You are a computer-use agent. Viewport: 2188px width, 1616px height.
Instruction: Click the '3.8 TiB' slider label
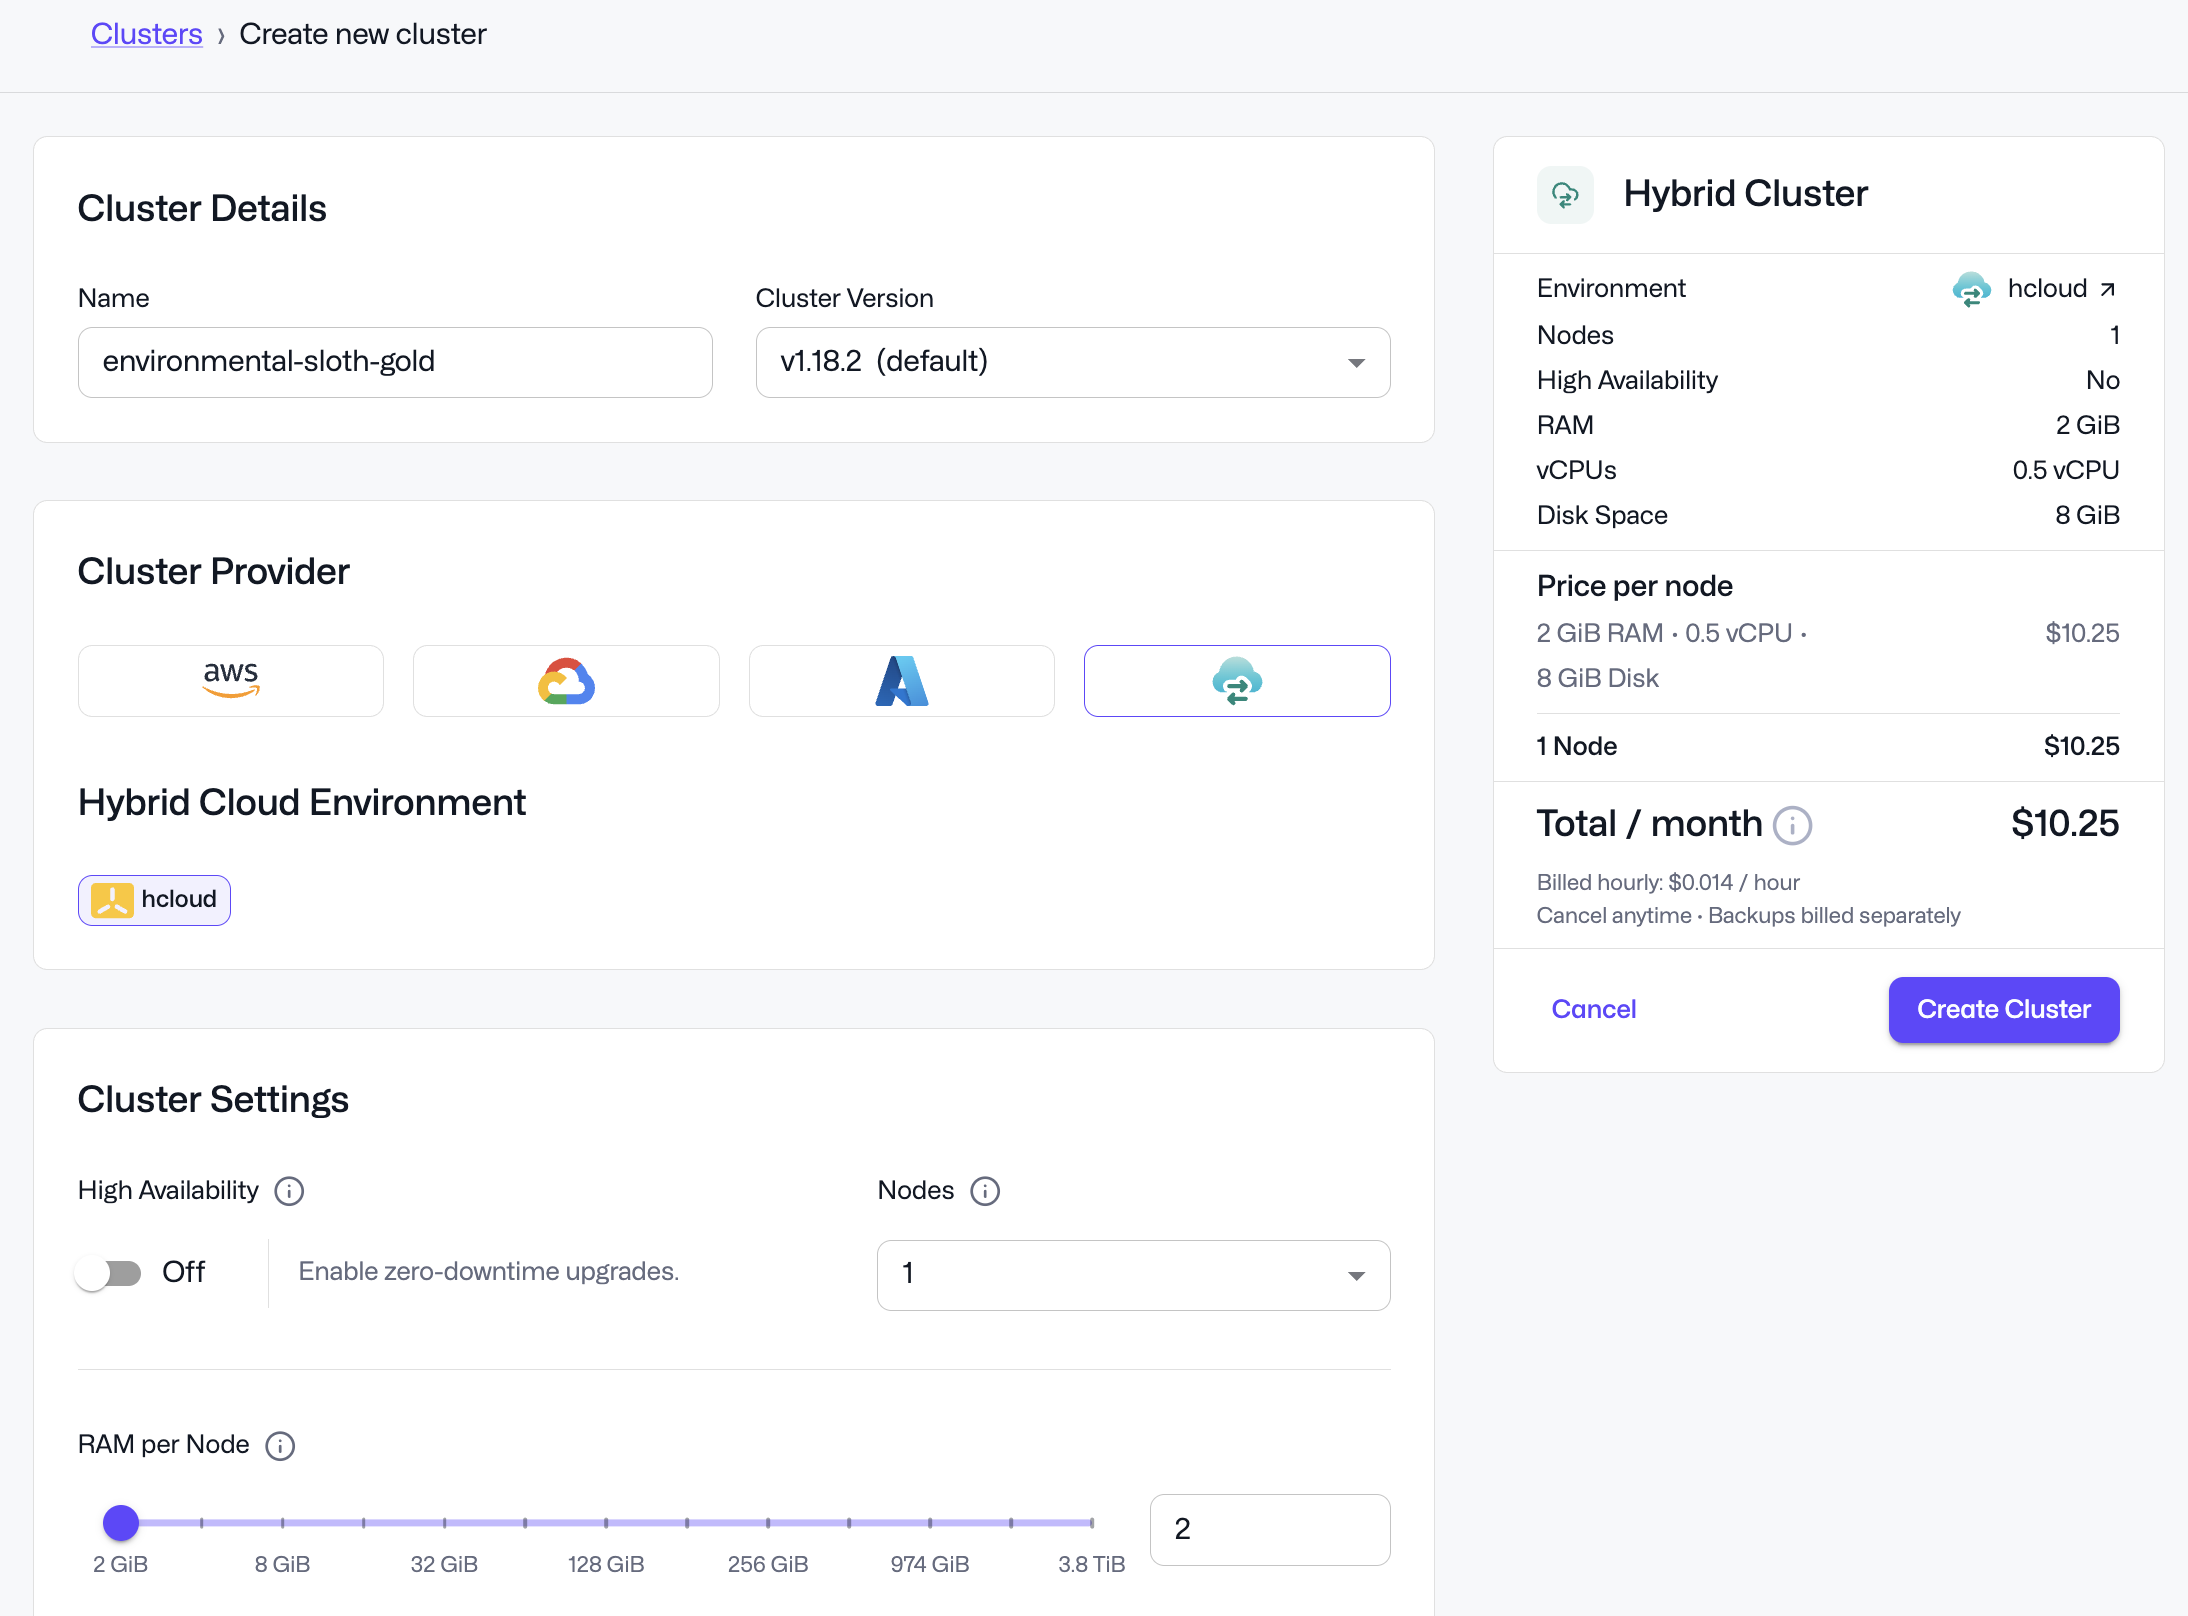tap(1091, 1565)
